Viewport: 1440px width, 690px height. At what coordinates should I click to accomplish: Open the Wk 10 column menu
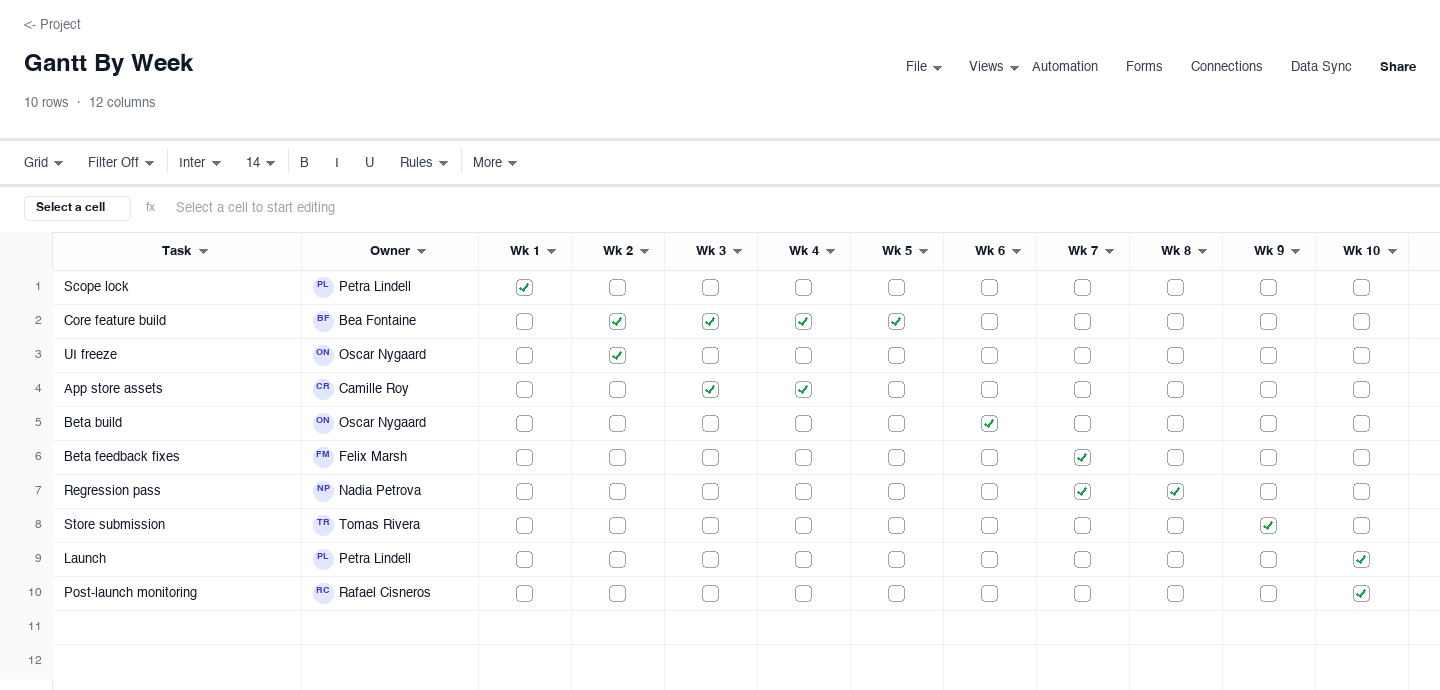1392,252
